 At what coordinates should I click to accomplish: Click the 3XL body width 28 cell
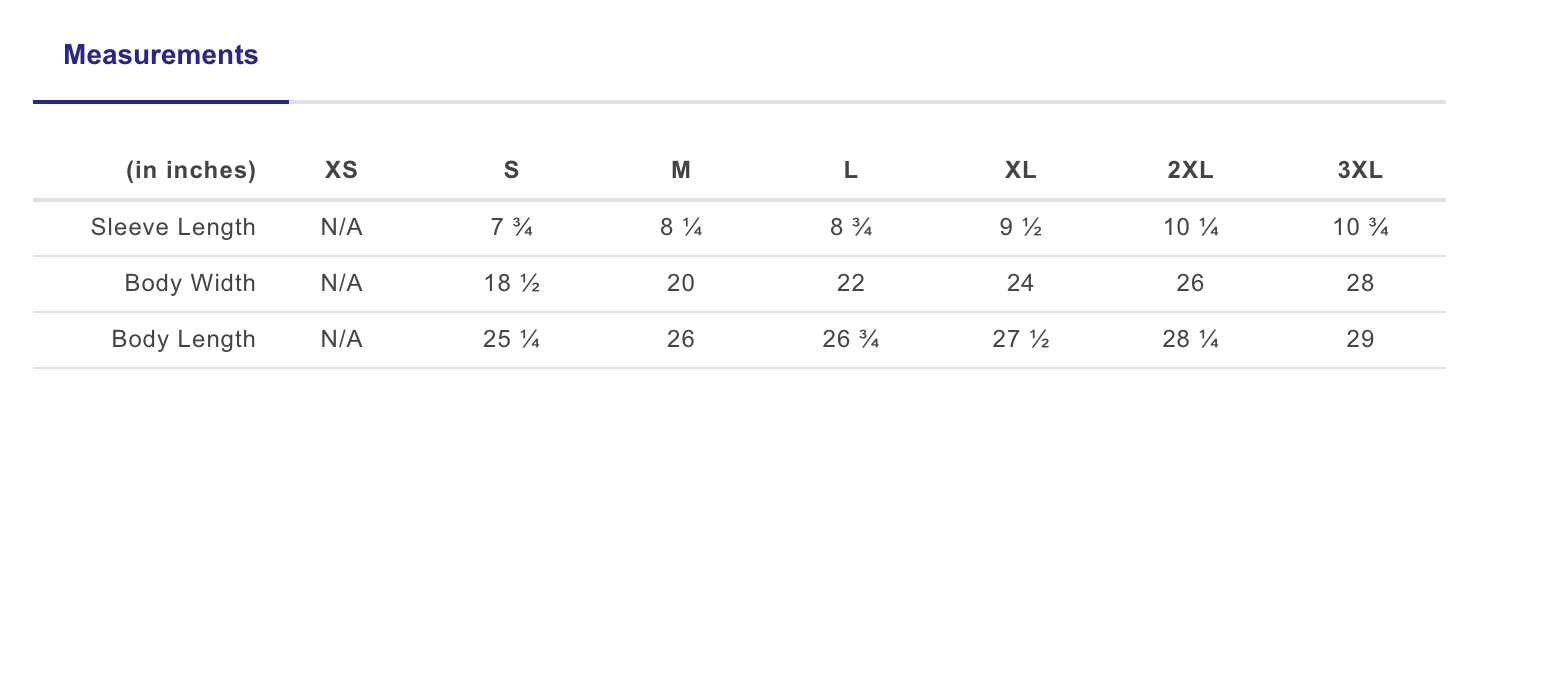pos(1360,283)
